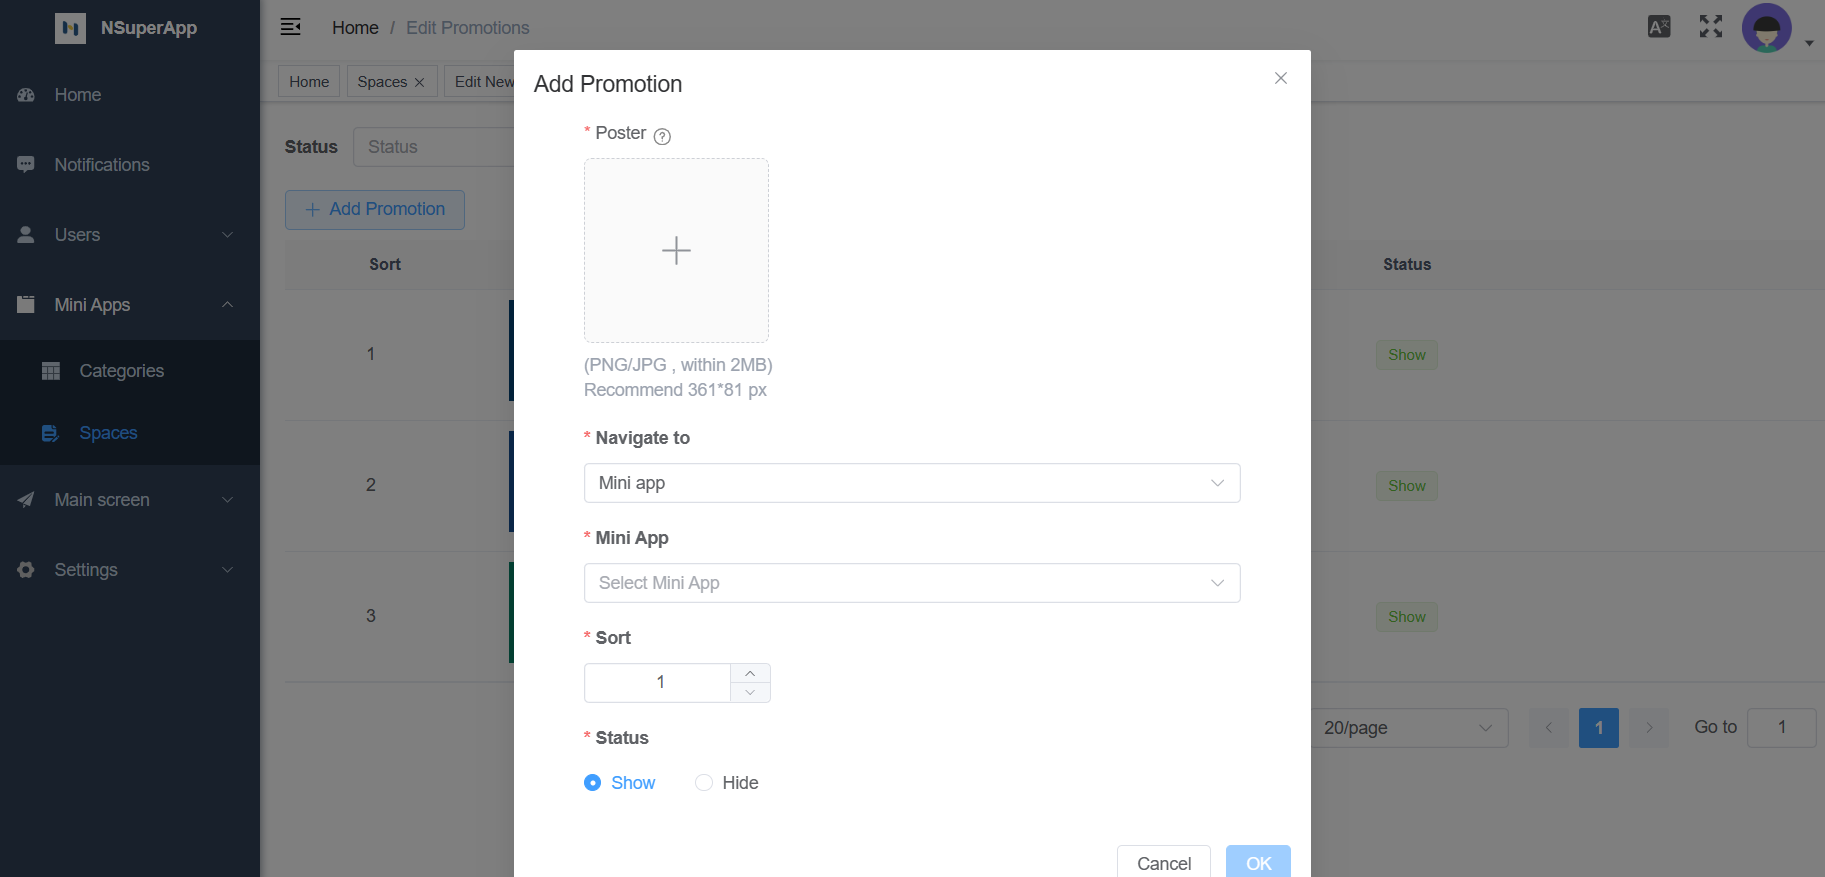Click the Poster help question icon

coord(662,136)
